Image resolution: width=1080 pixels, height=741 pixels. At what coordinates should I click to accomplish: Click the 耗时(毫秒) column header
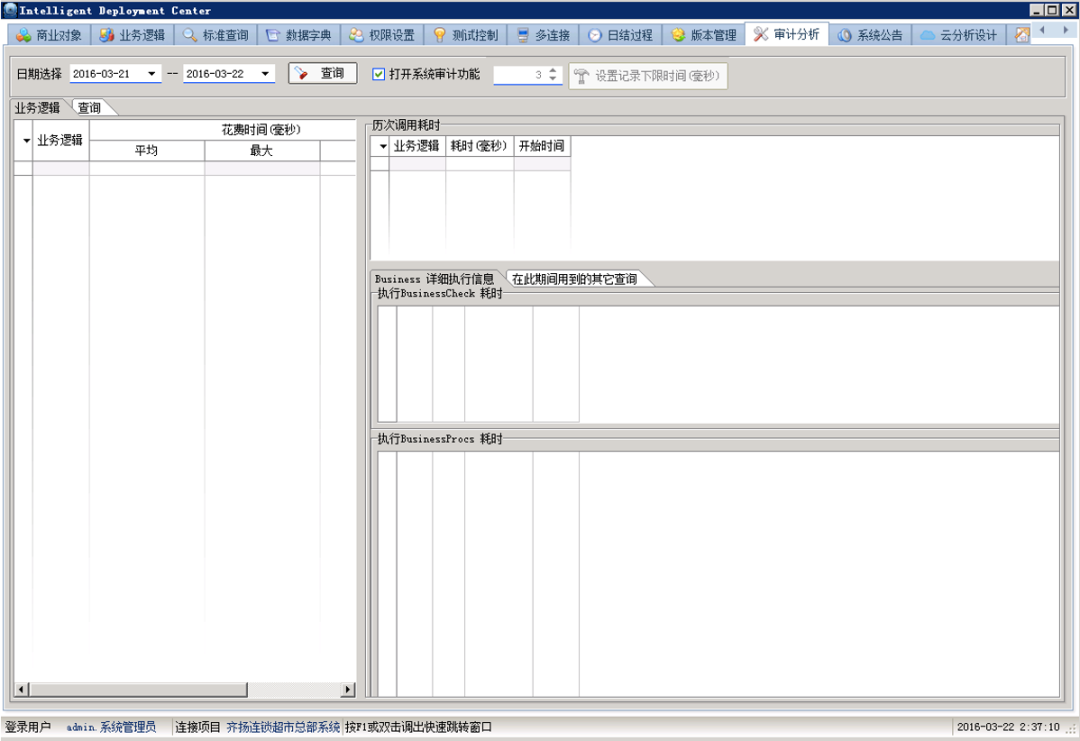pos(479,146)
